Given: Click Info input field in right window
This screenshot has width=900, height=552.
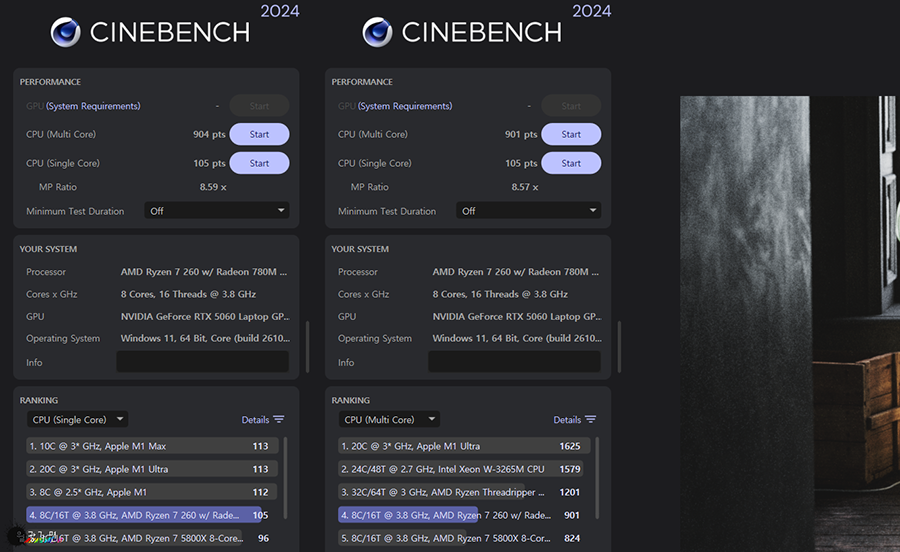Looking at the screenshot, I should point(514,362).
